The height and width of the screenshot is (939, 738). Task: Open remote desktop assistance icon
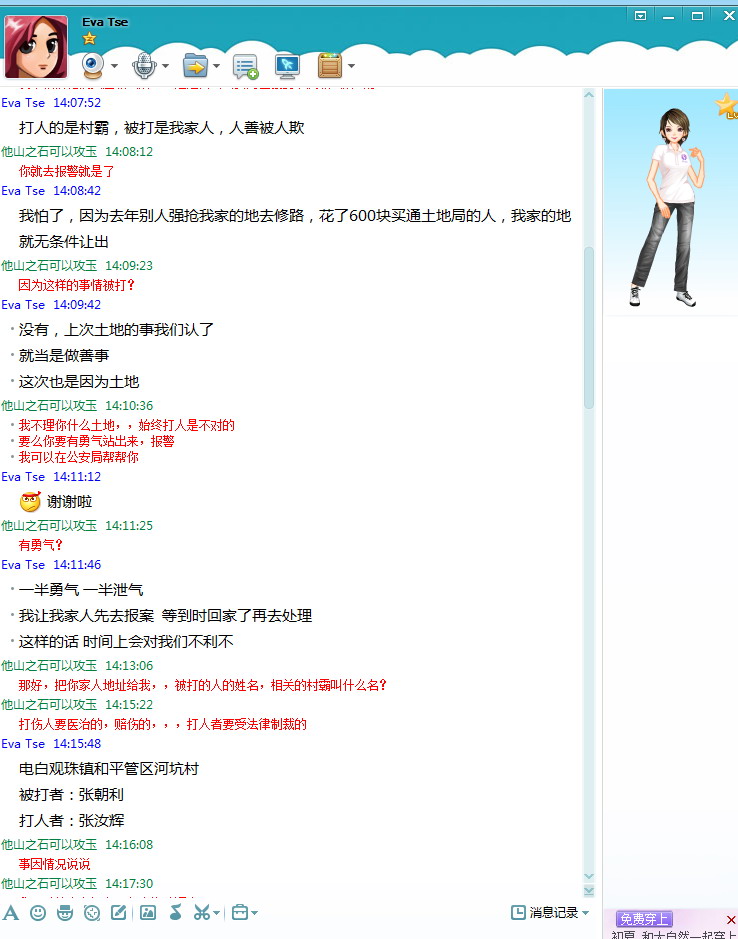click(x=287, y=66)
